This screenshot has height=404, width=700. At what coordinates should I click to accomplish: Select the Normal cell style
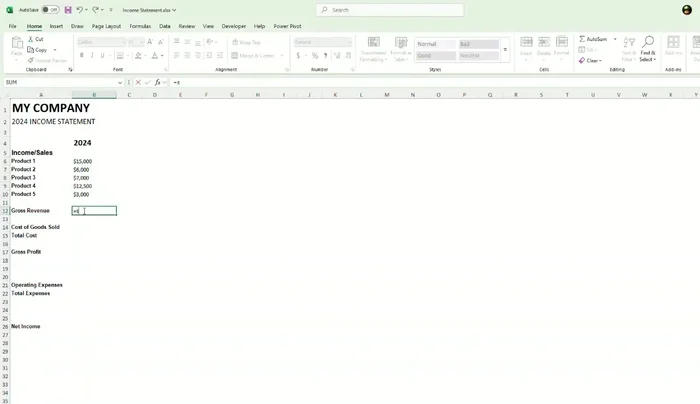tap(436, 44)
